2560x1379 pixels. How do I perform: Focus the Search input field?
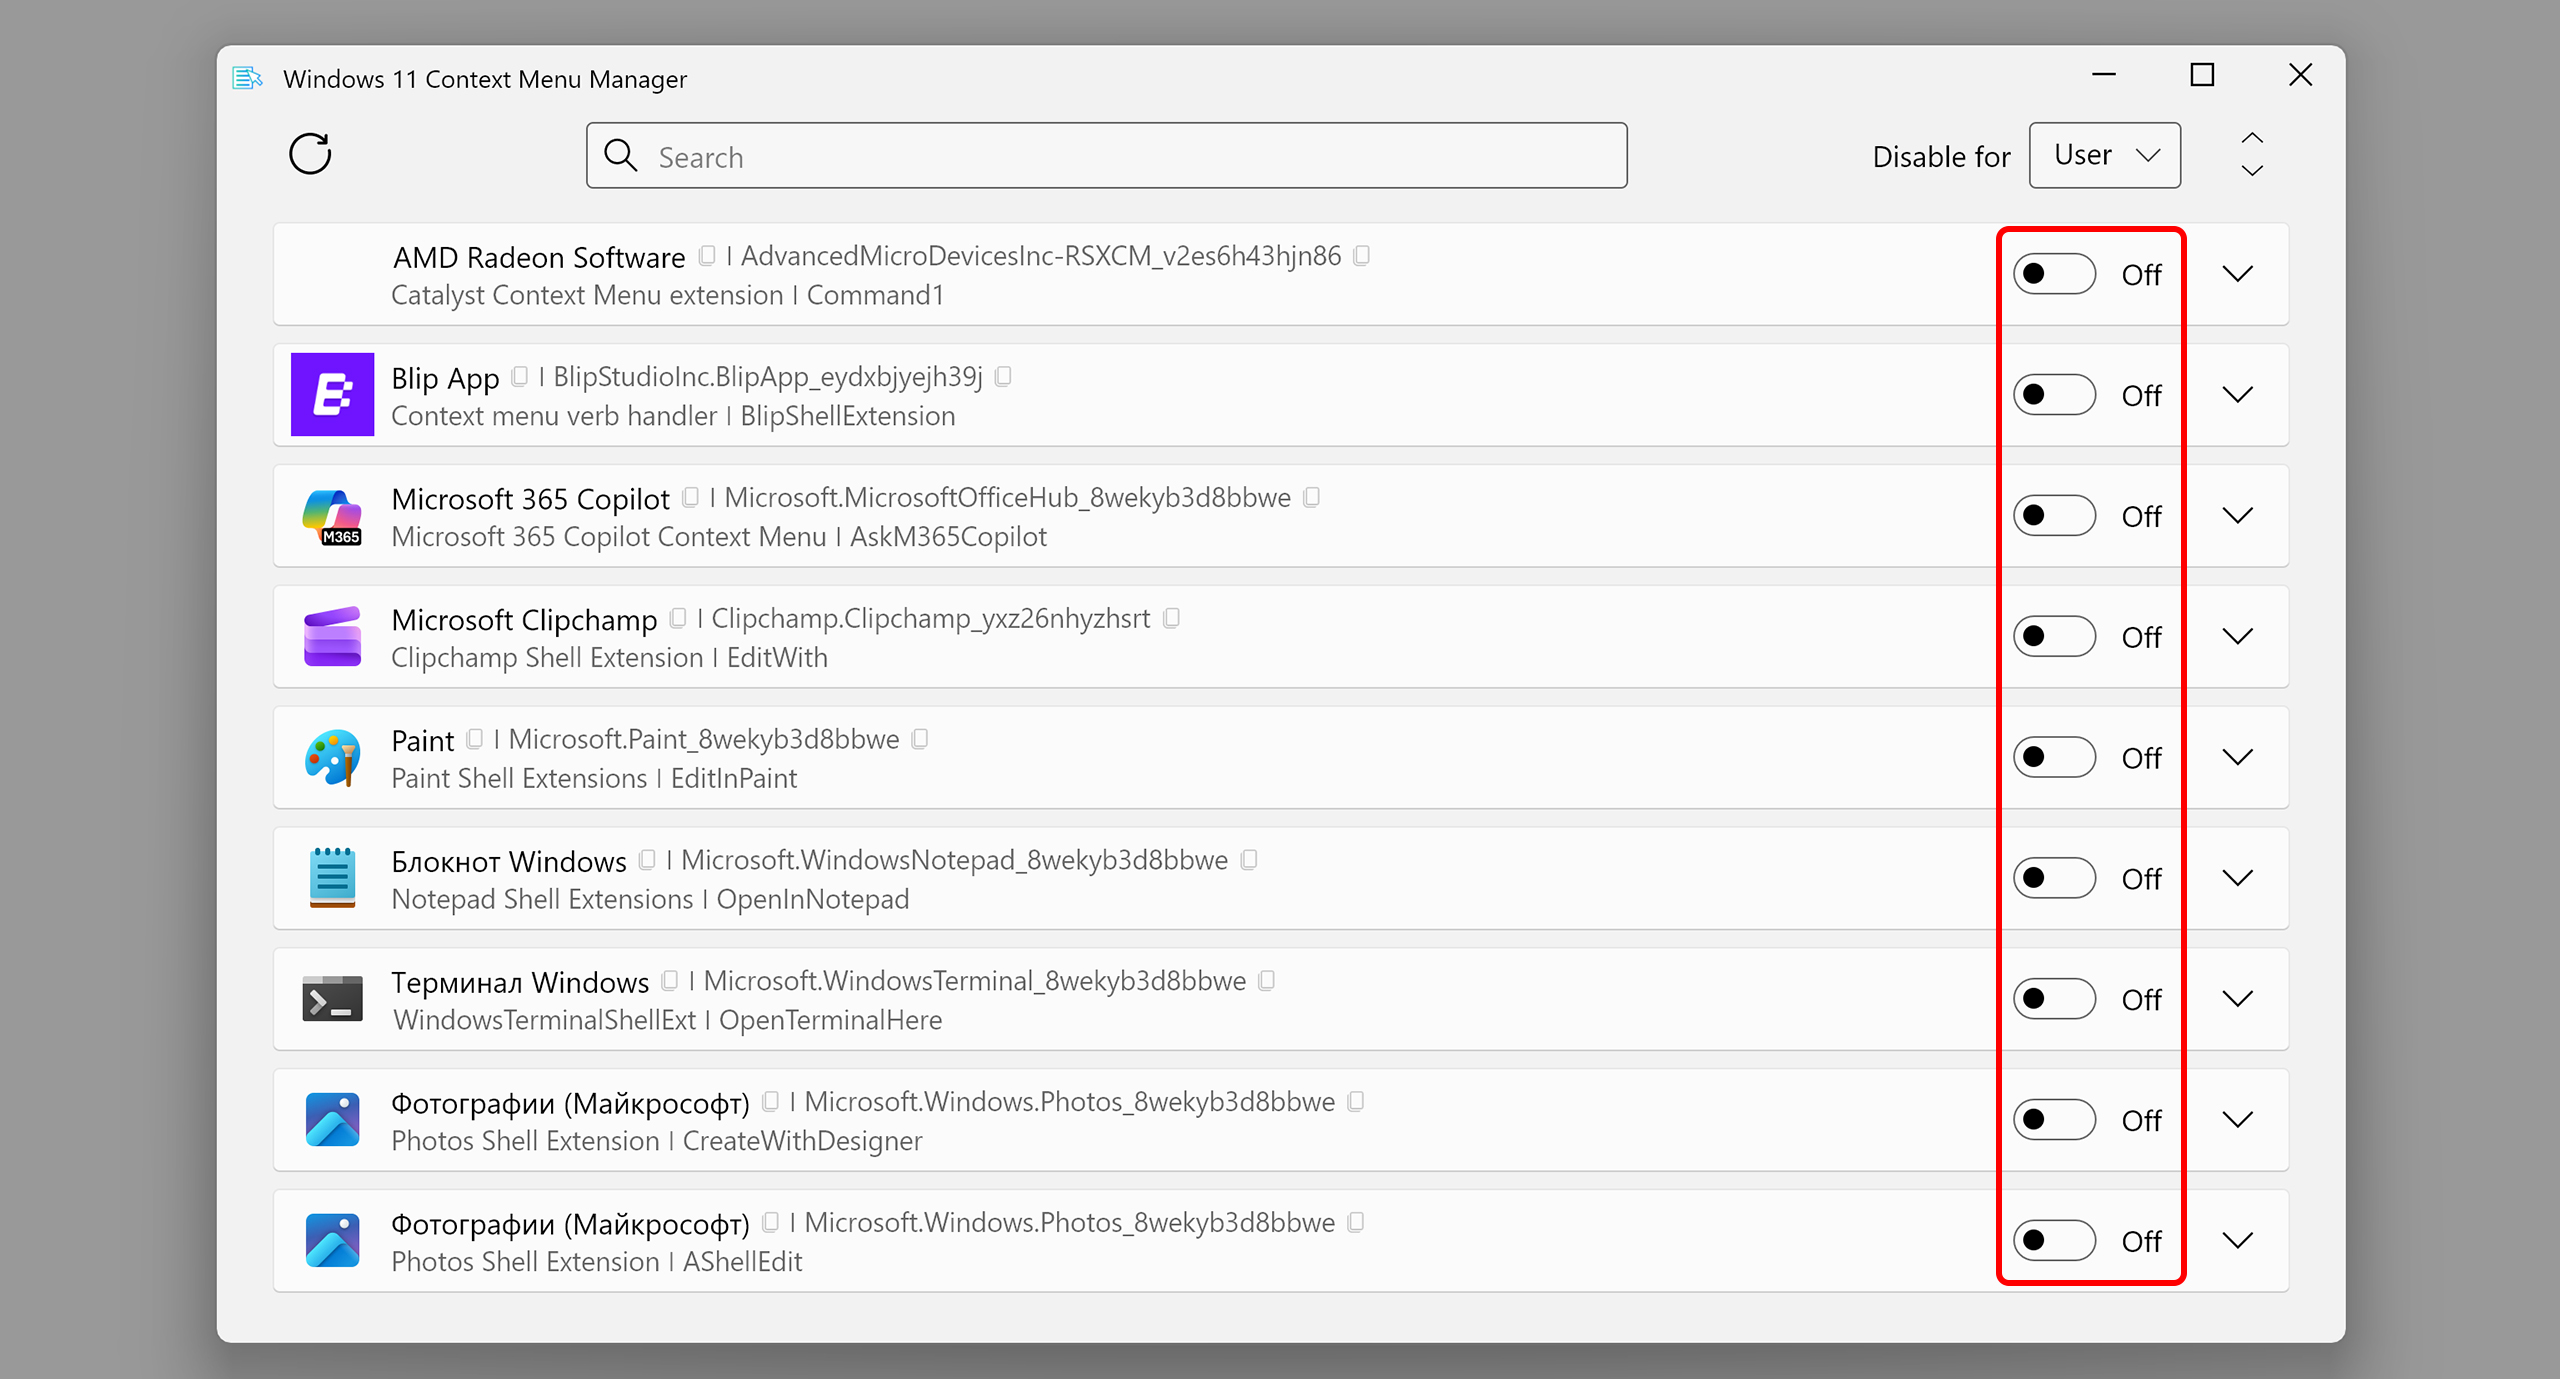point(1107,156)
